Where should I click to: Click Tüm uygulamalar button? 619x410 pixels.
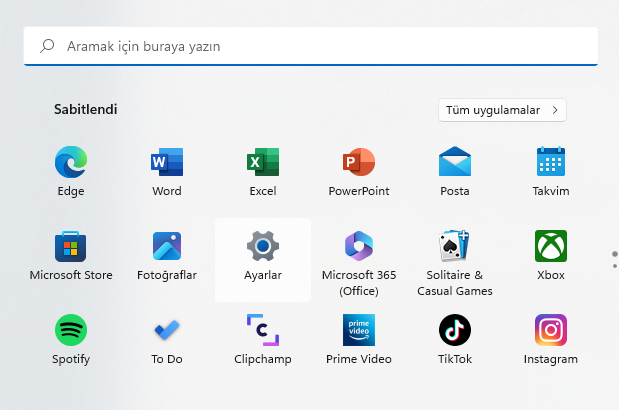click(502, 110)
